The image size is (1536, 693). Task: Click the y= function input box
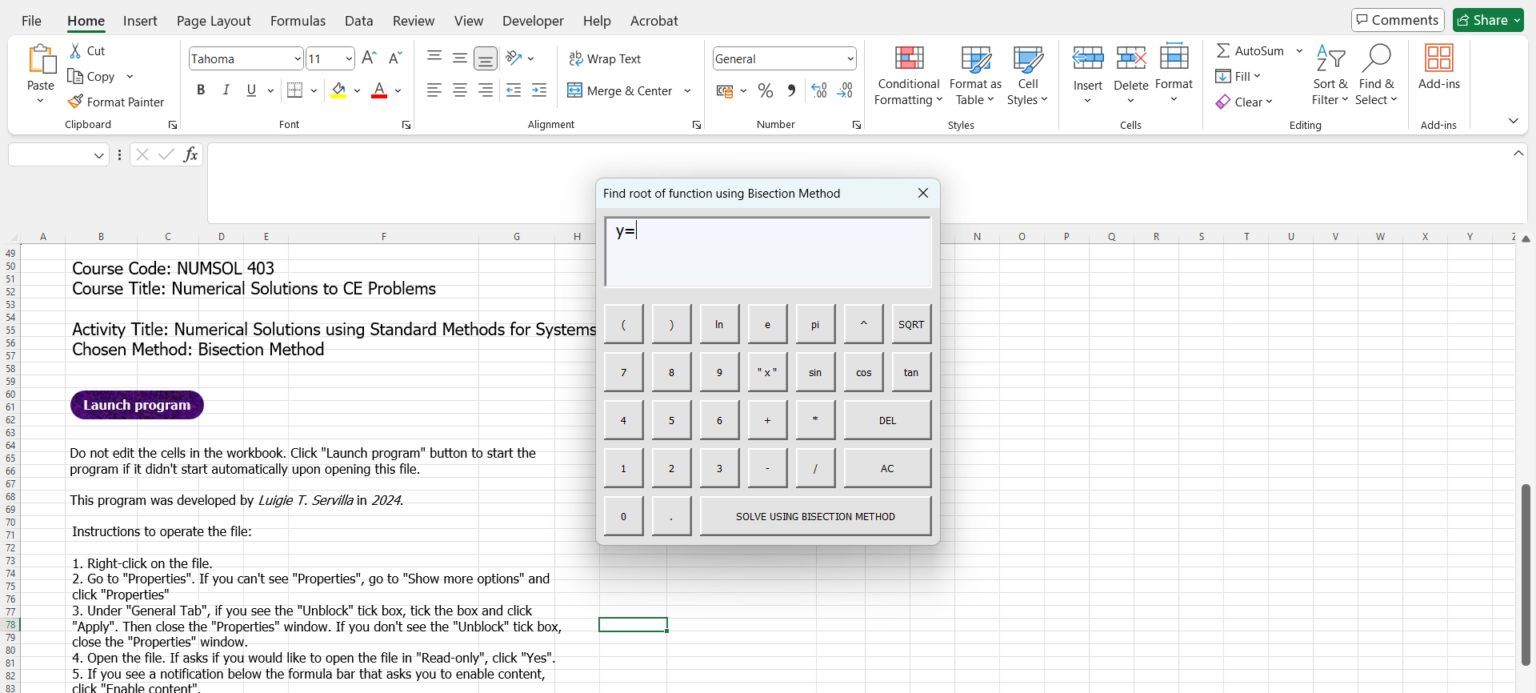[x=768, y=252]
